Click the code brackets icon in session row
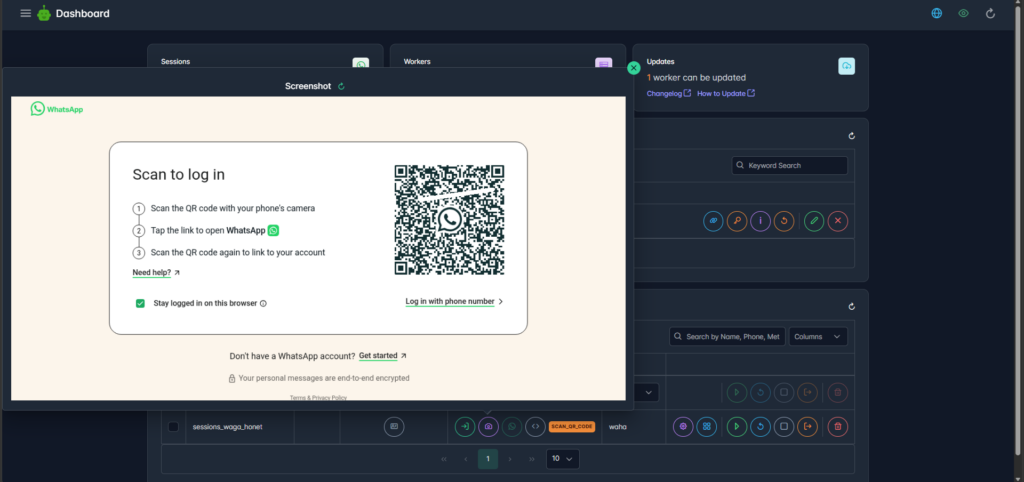Screen dimensions: 1024x482 click(536, 426)
